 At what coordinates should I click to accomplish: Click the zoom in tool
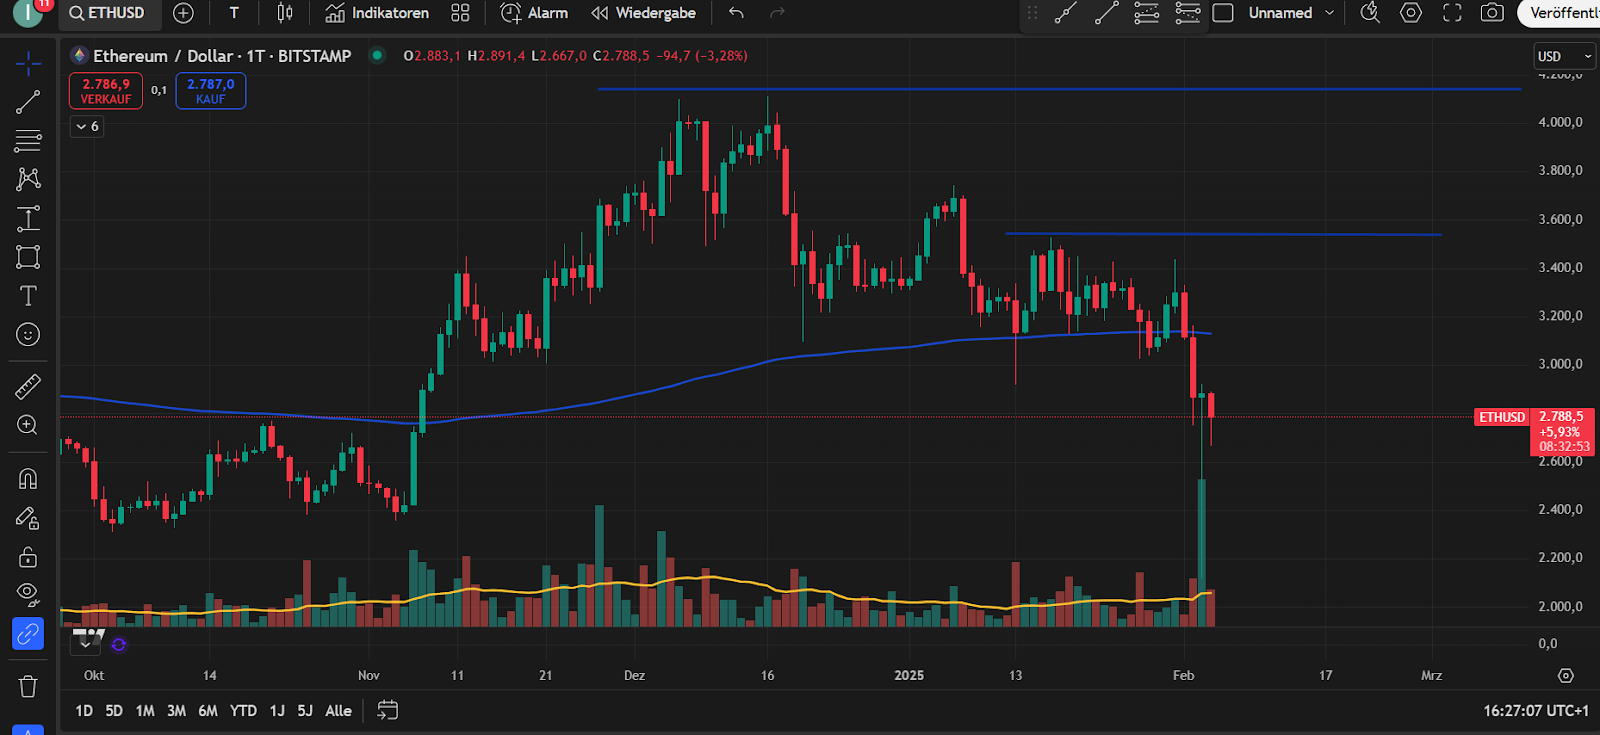click(x=28, y=425)
